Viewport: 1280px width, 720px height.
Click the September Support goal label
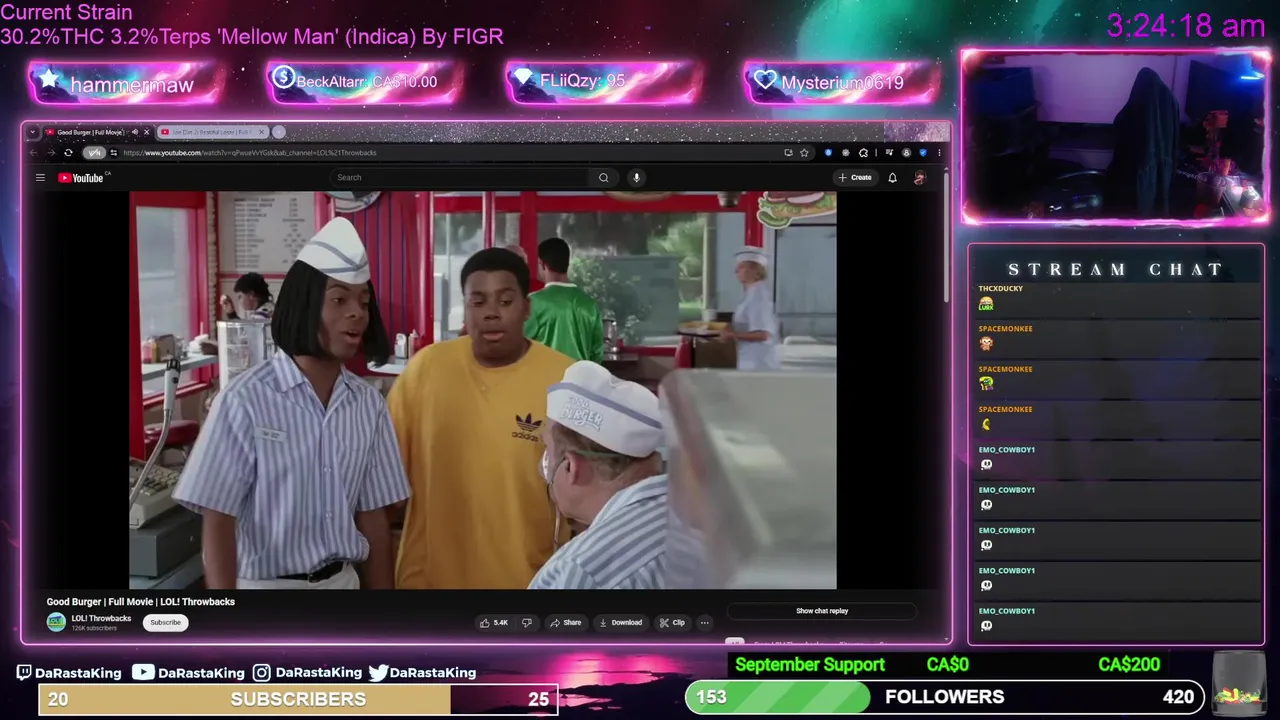click(810, 665)
